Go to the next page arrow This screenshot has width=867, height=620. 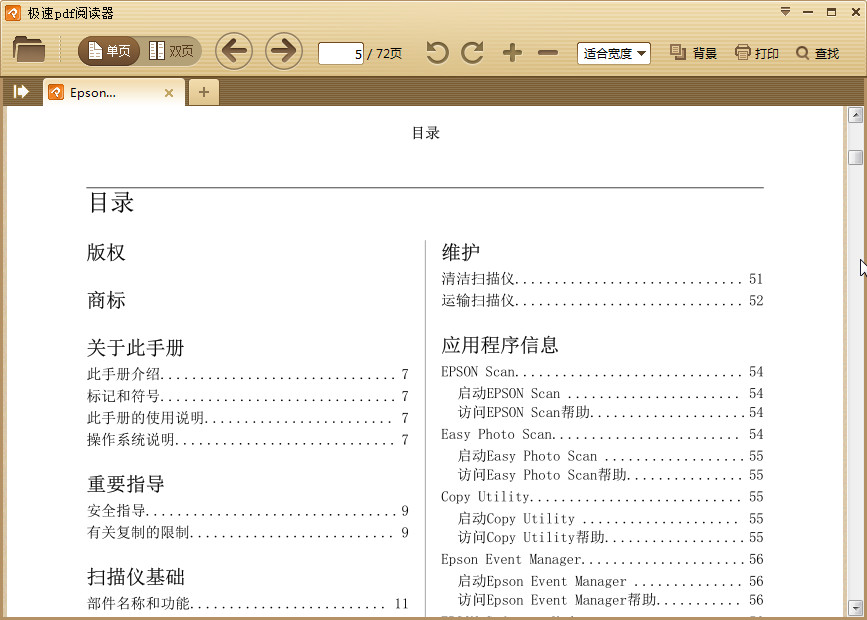[x=284, y=51]
